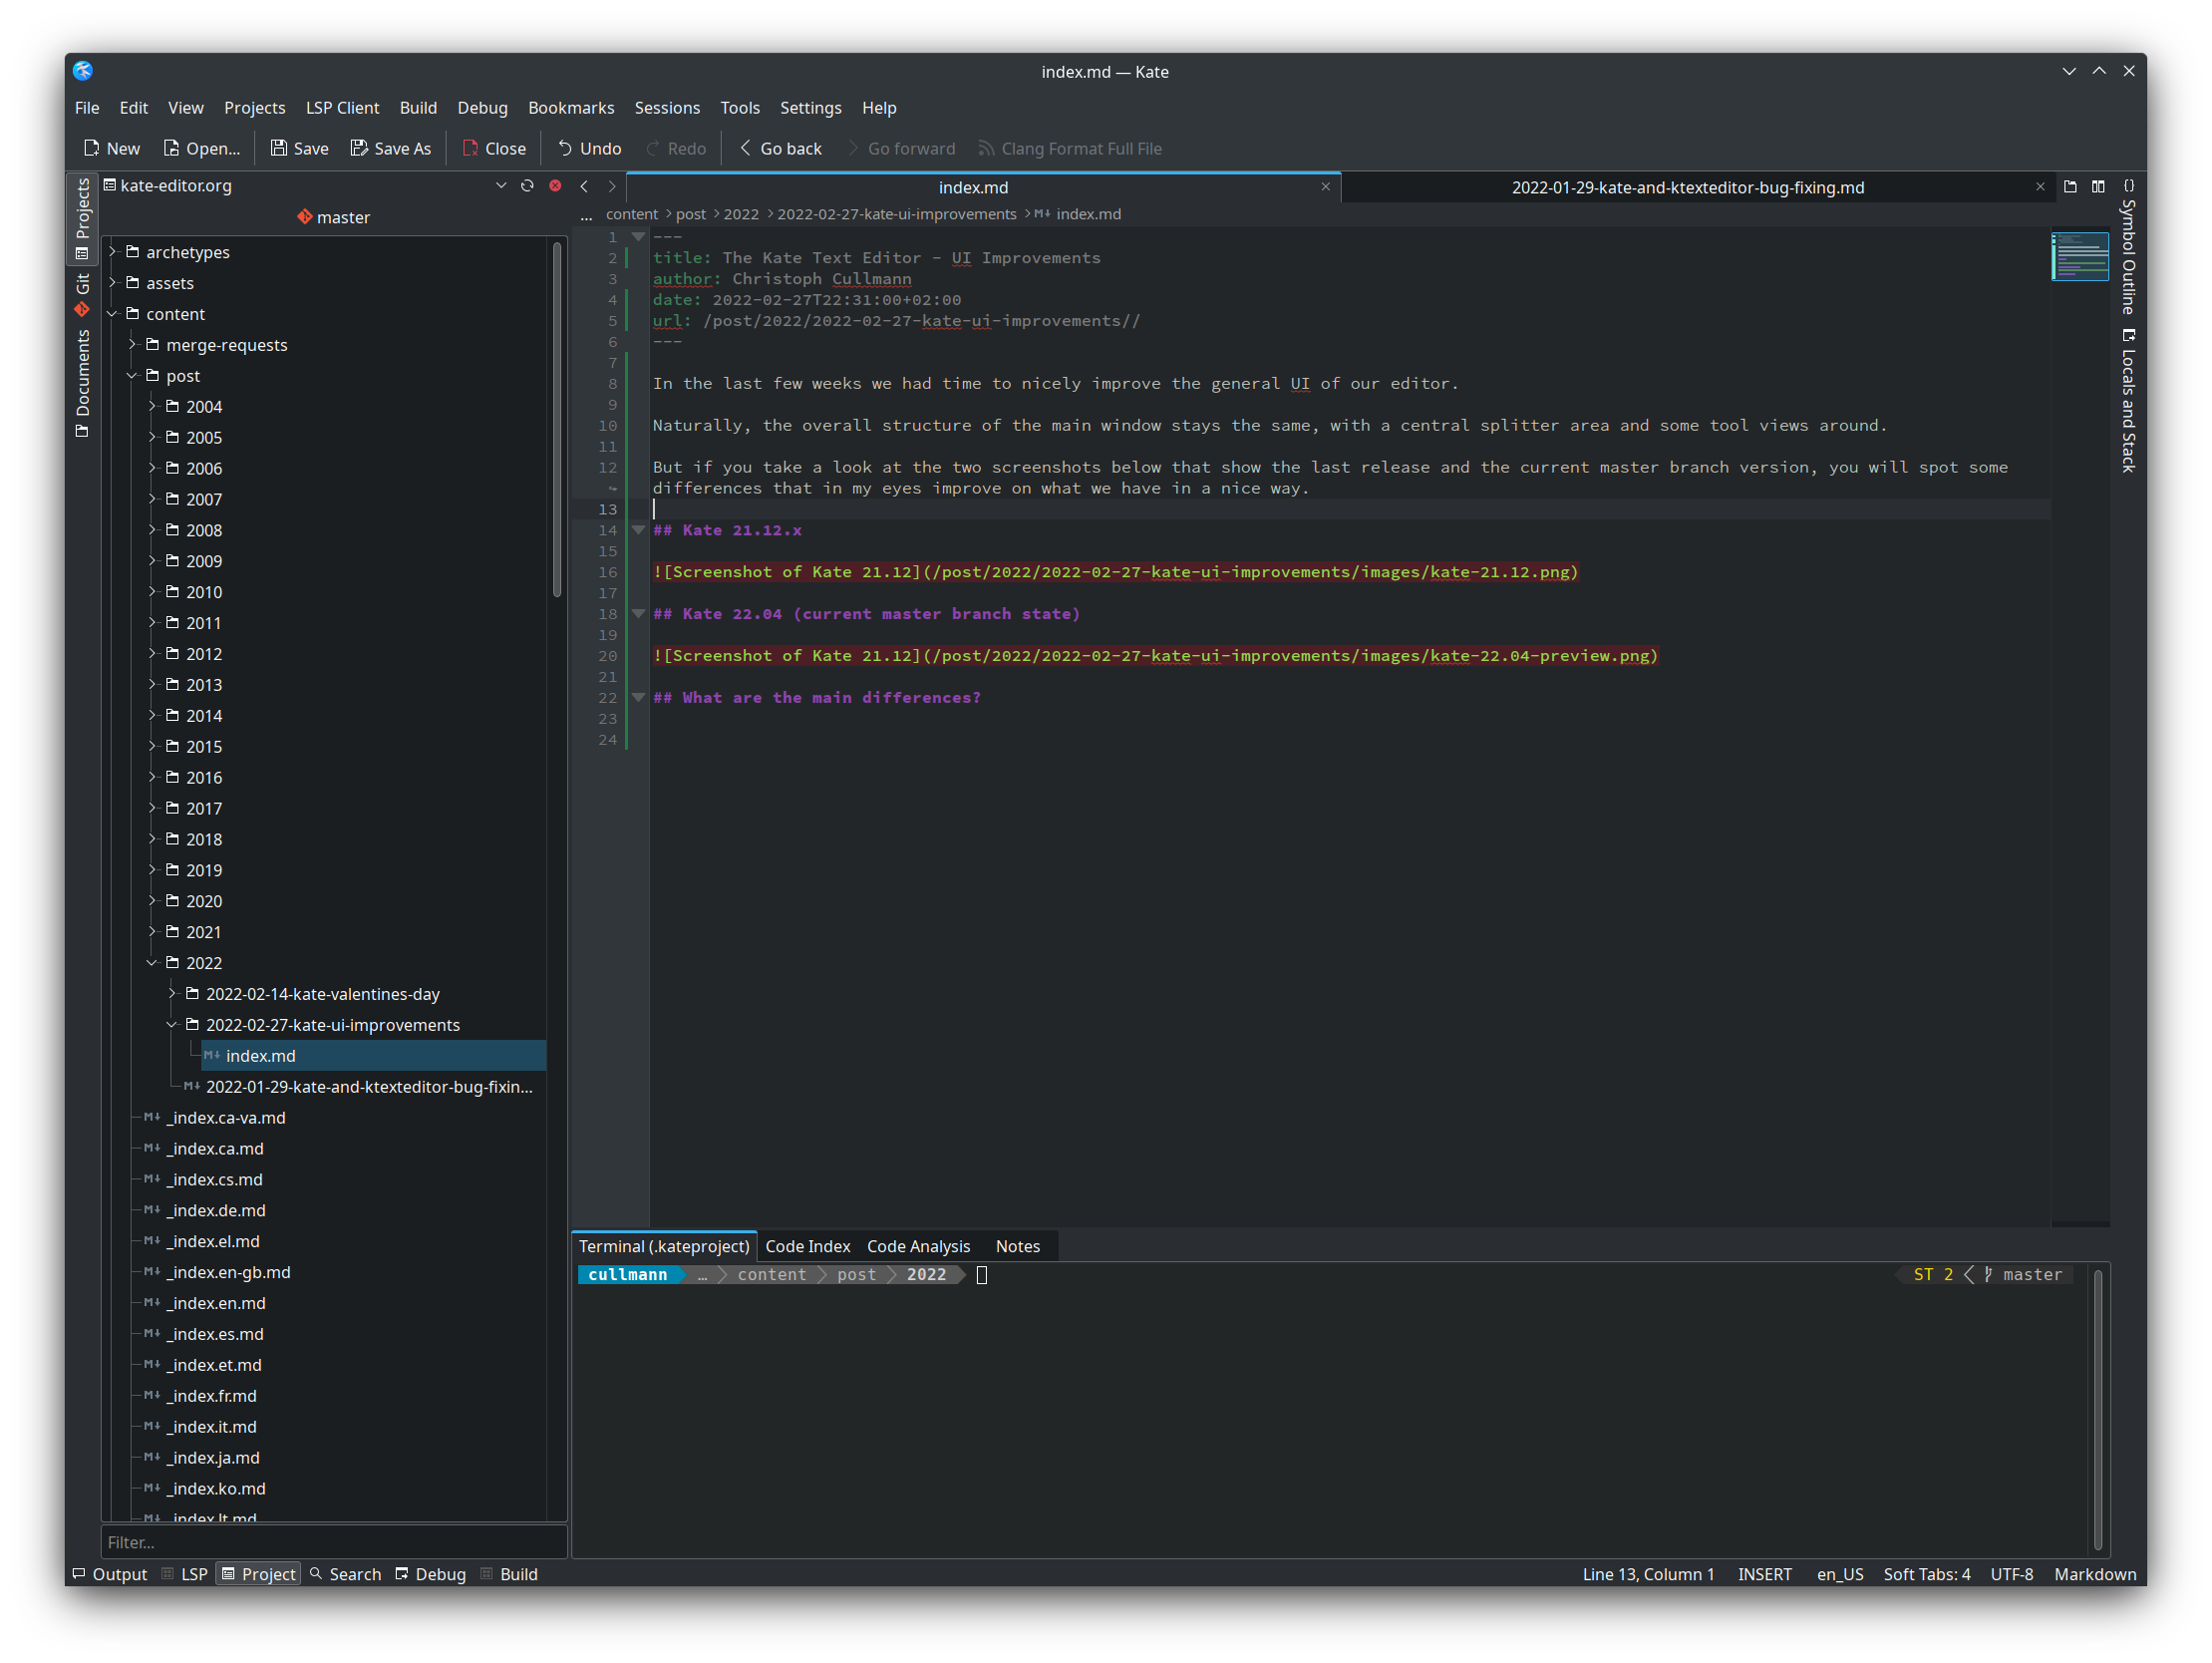This screenshot has width=2212, height=1663.
Task: Go to previous tab arrow
Action: click(x=585, y=187)
